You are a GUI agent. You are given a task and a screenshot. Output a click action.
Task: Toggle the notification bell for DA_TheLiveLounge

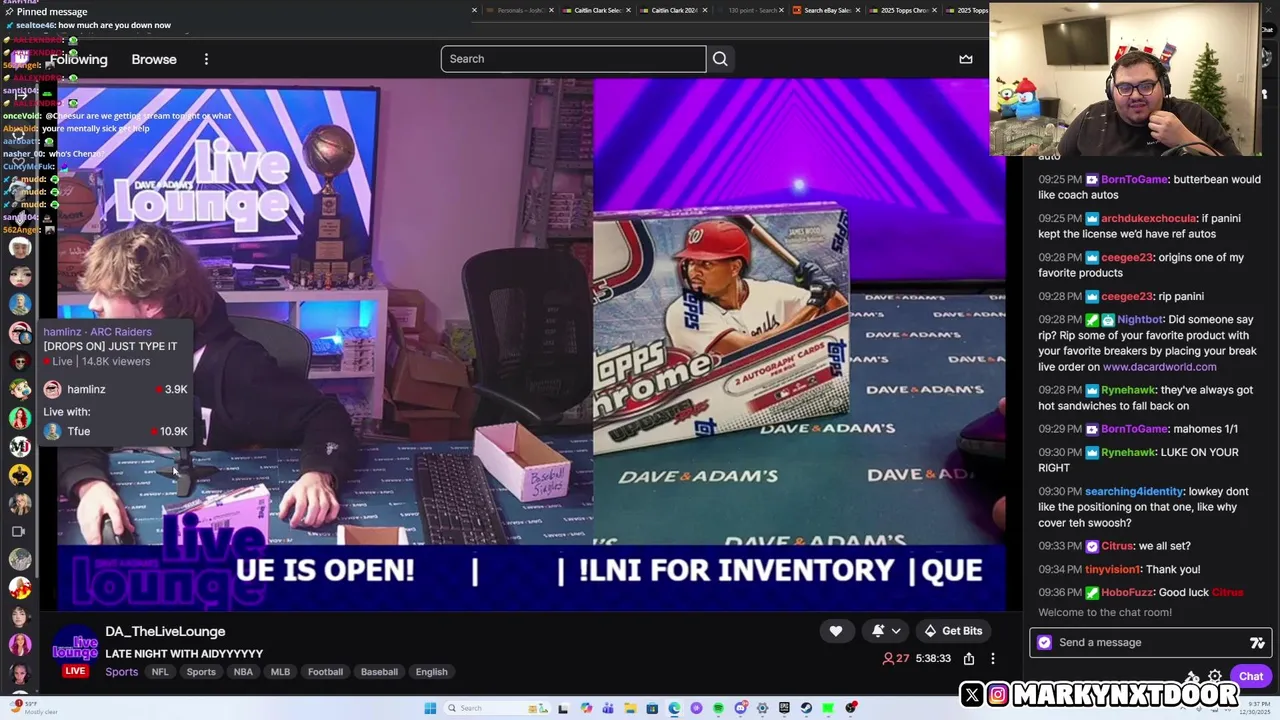coord(878,631)
